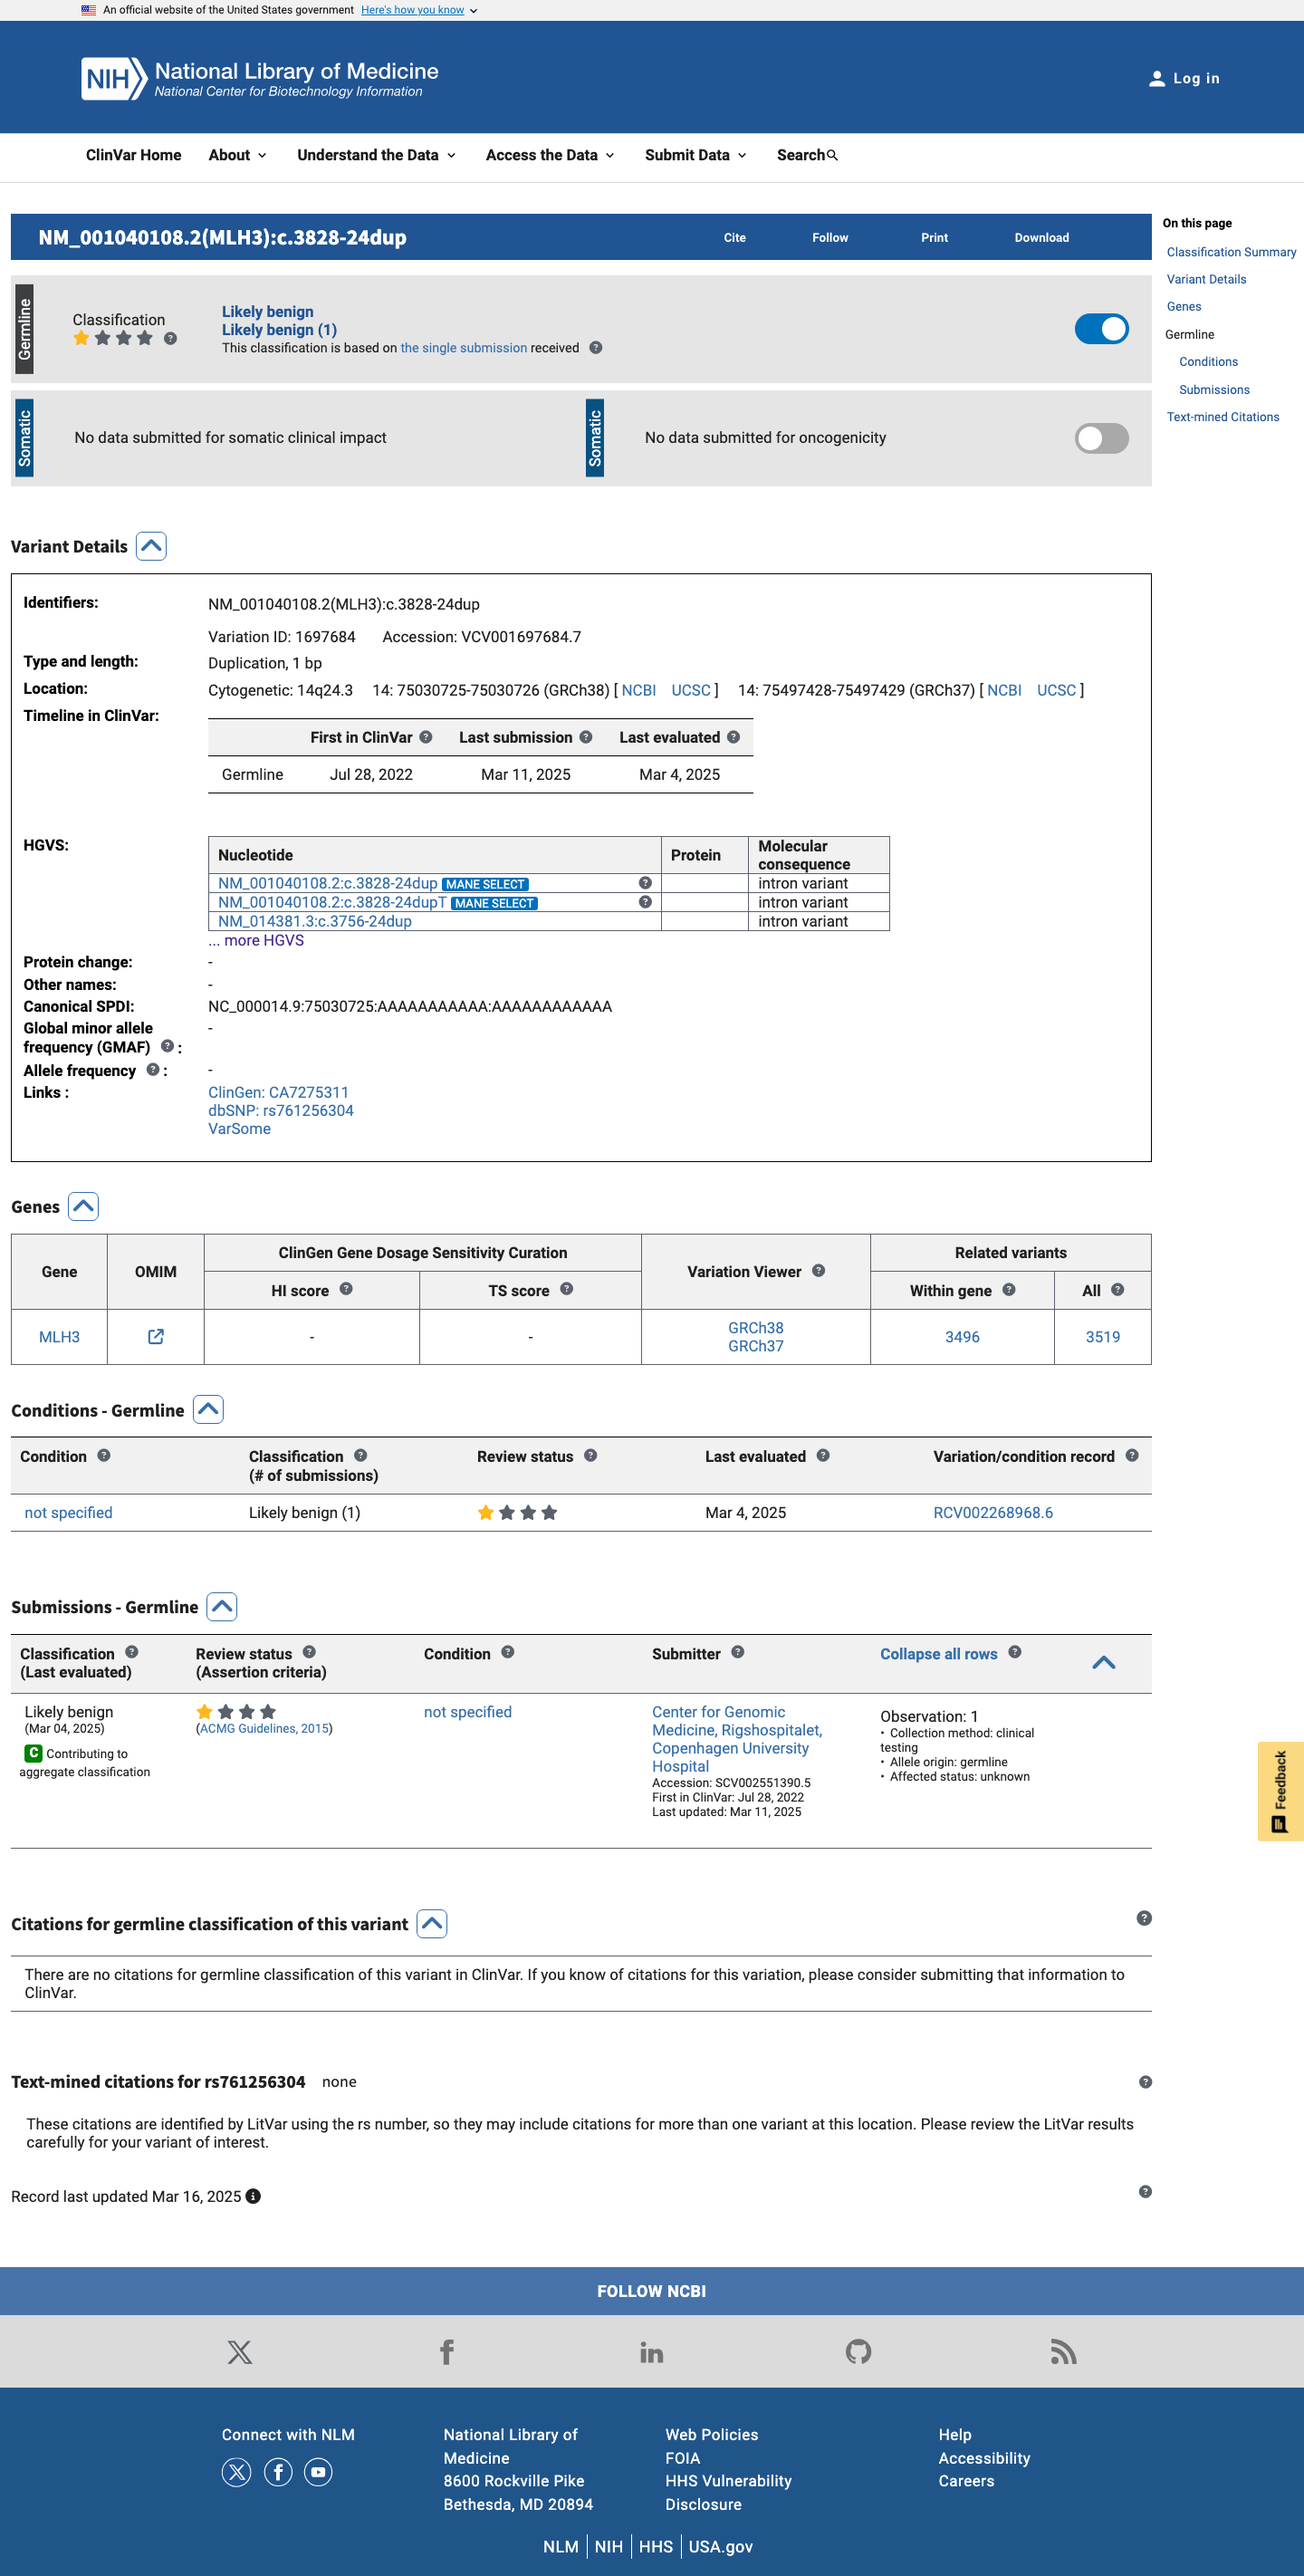Click help icon next to Submitter column

(738, 1653)
